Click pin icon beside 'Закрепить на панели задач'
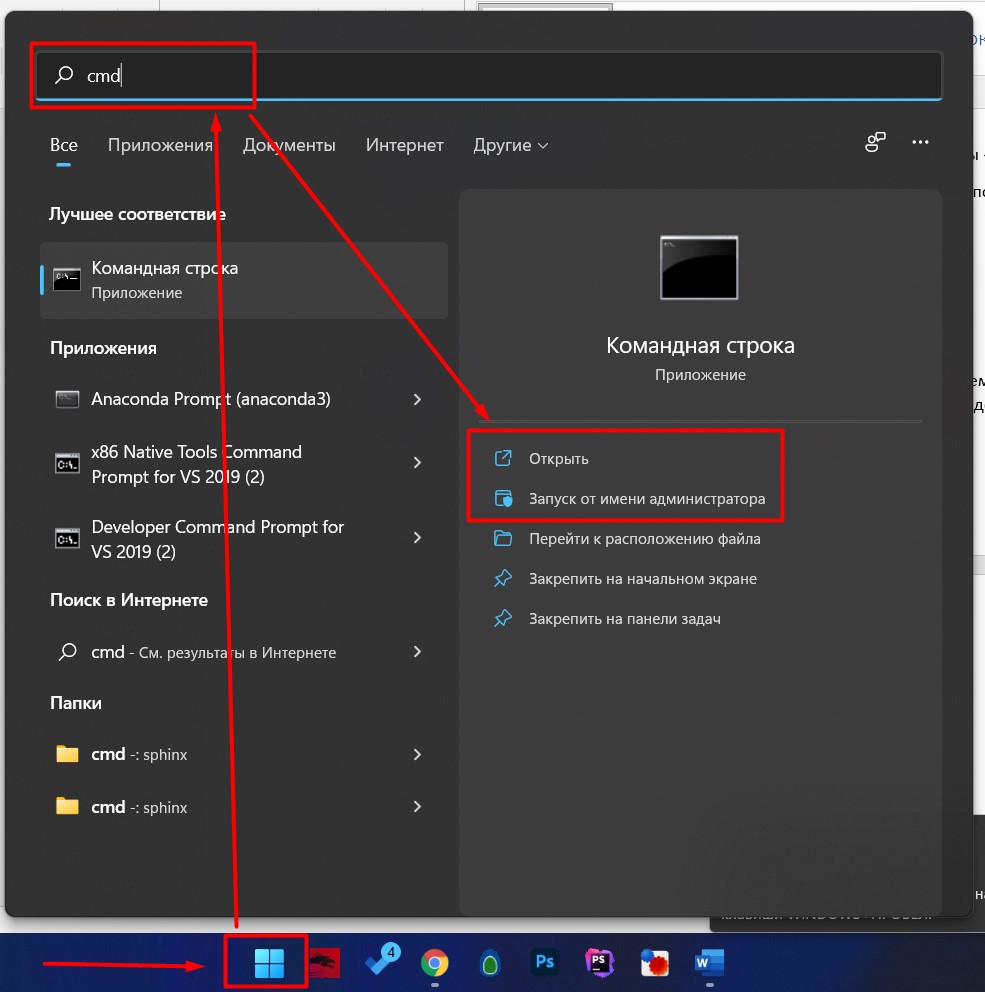The height and width of the screenshot is (992, 985). tap(503, 618)
